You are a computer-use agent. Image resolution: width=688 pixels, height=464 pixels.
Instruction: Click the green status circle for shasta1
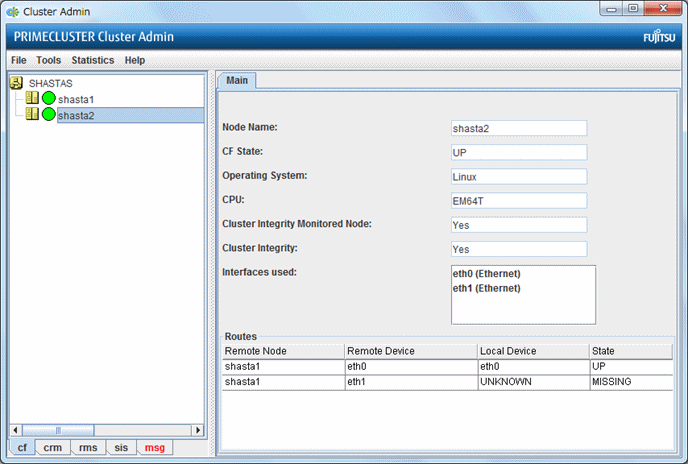click(48, 99)
